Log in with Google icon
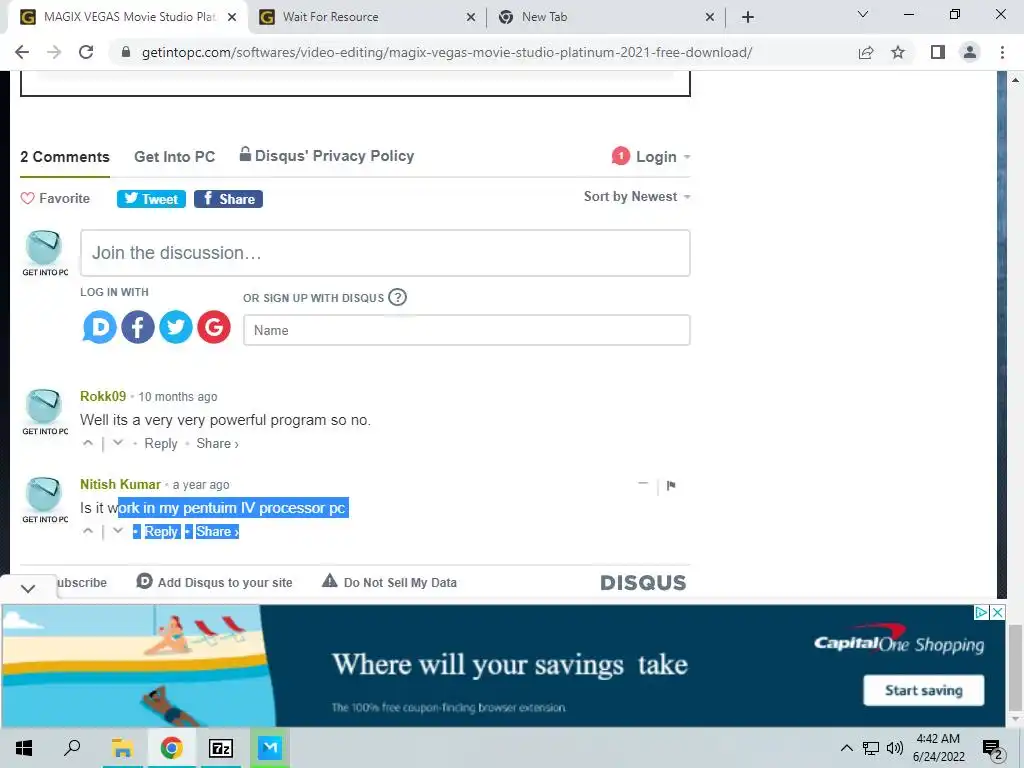This screenshot has height=768, width=1024. (x=214, y=327)
